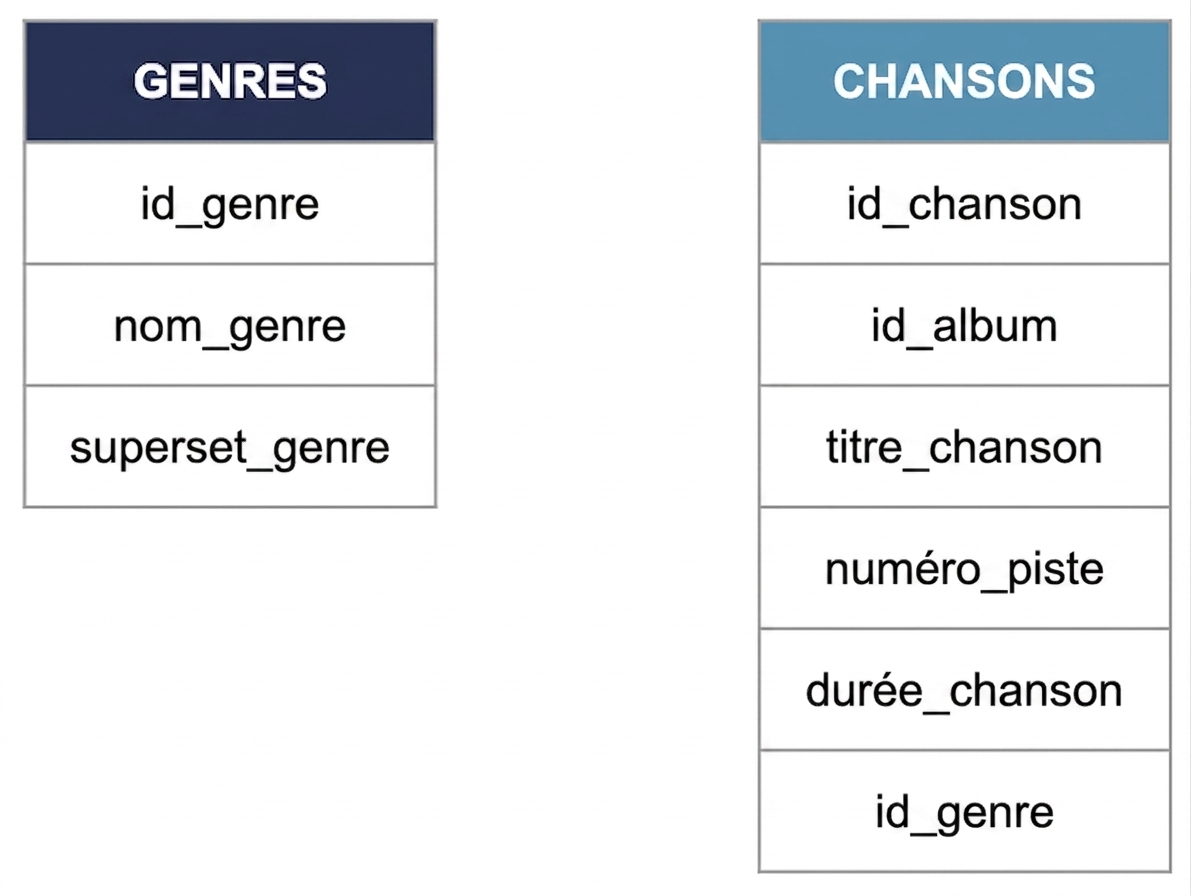The image size is (1191, 896).
Task: Select the numéro_piste field
Action: pyautogui.click(x=965, y=568)
